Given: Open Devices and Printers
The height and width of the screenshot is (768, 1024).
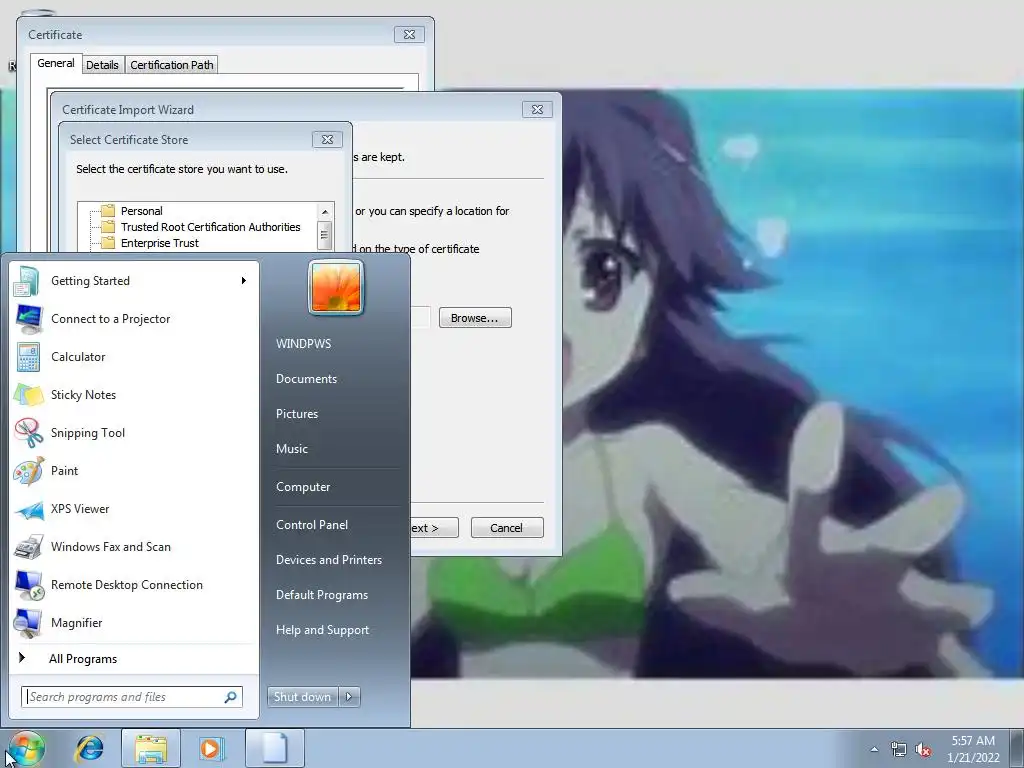Looking at the screenshot, I should click(329, 560).
